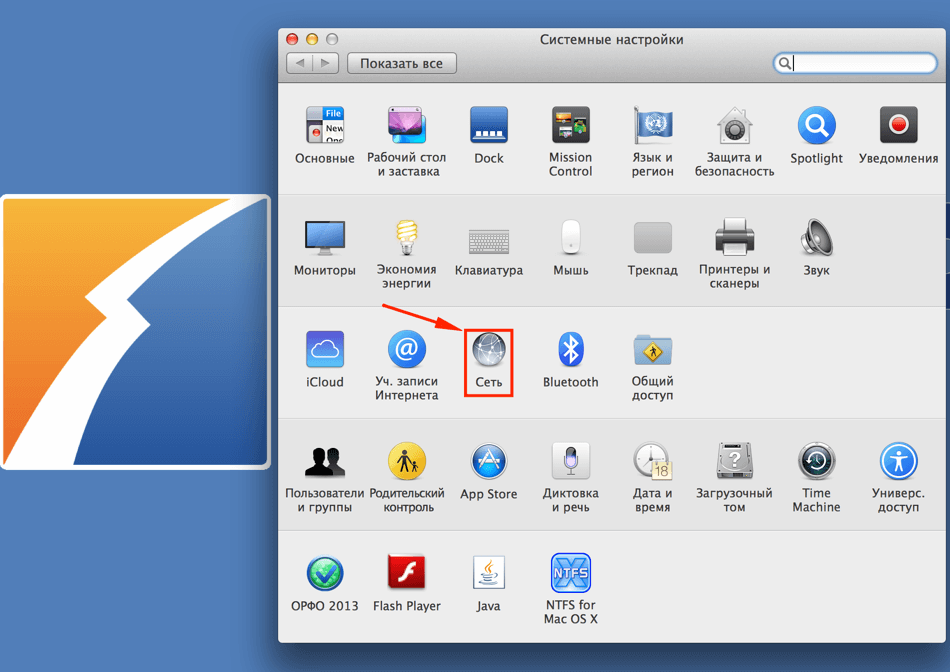
Task: Open Защита и безопасность pane
Action: 734,127
